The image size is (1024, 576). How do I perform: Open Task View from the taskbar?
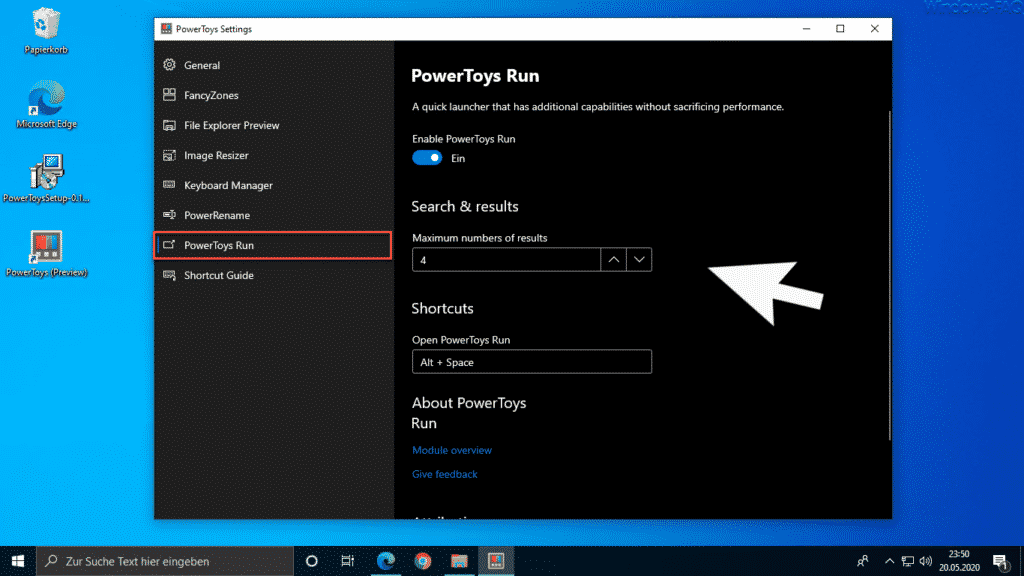click(x=347, y=561)
